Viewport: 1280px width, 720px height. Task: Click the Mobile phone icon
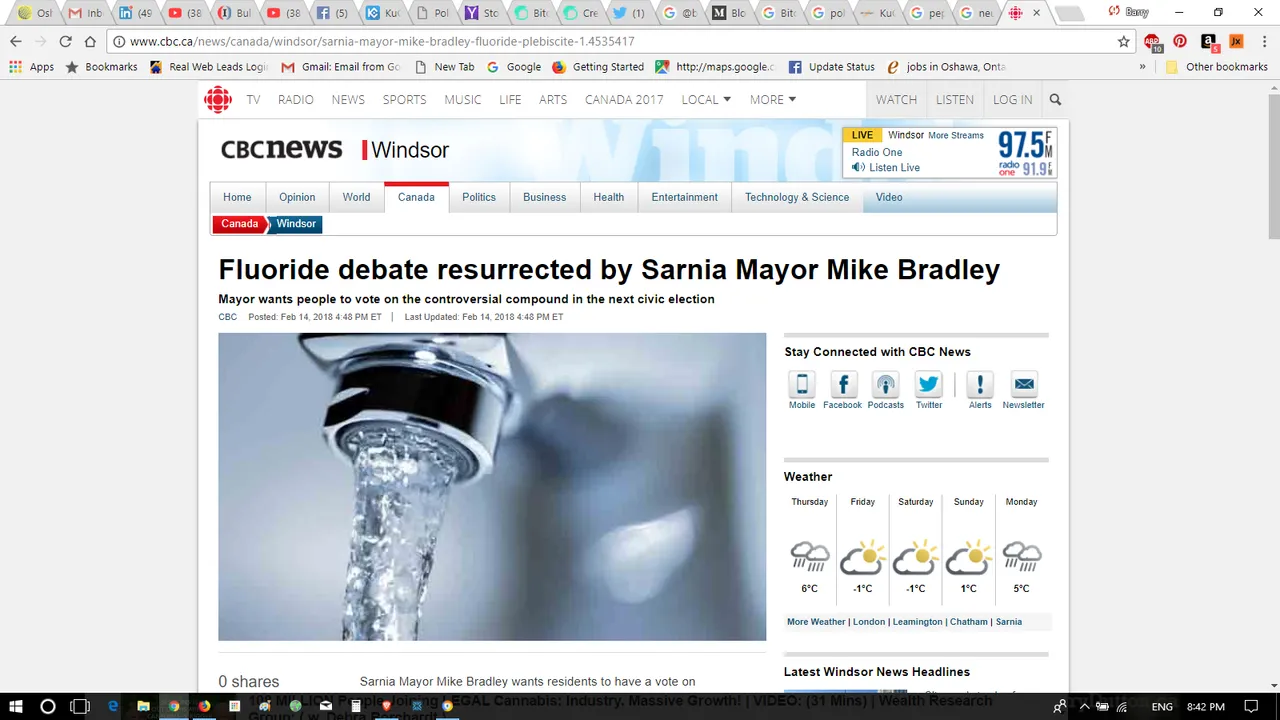point(802,384)
